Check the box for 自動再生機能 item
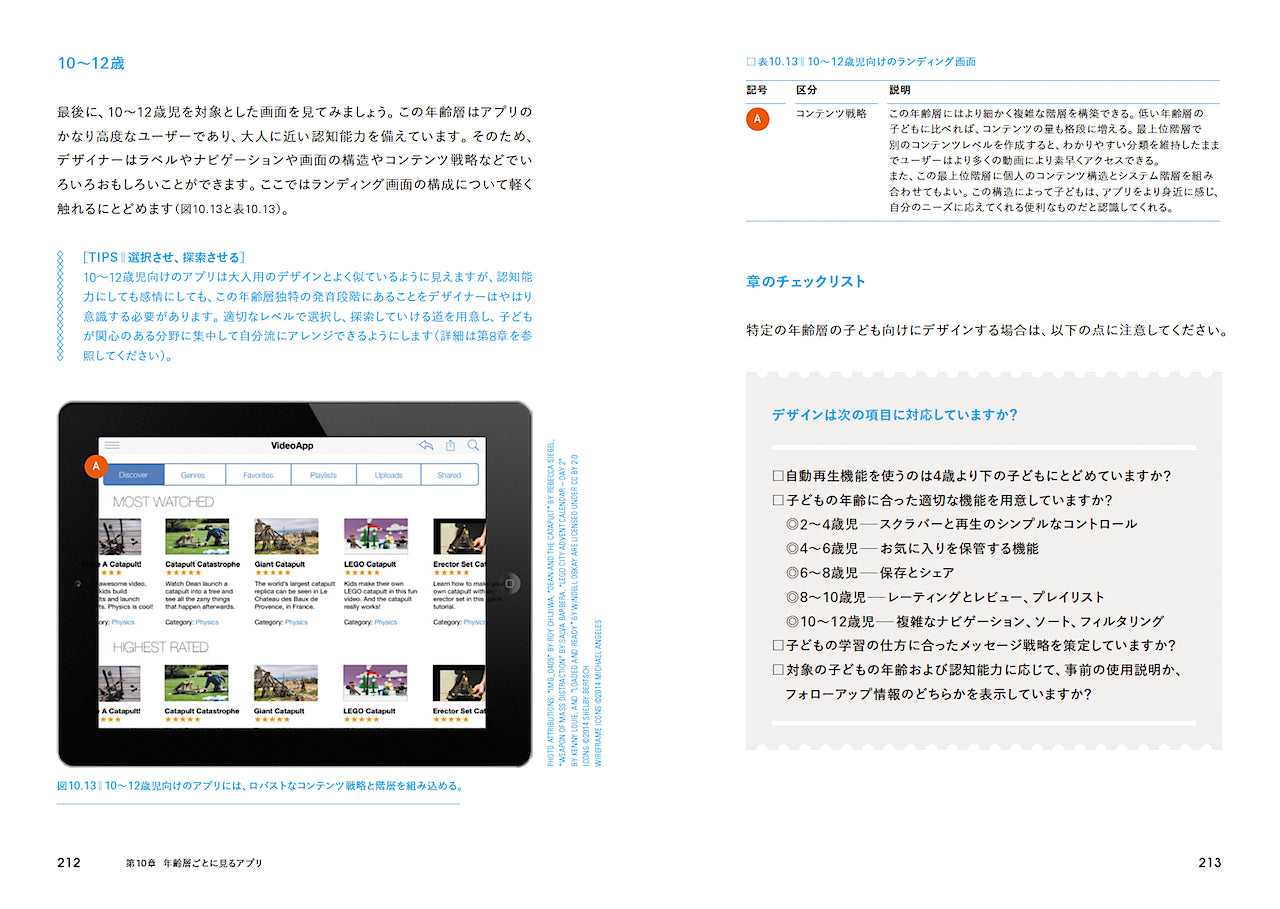The height and width of the screenshot is (909, 1280). 778,476
